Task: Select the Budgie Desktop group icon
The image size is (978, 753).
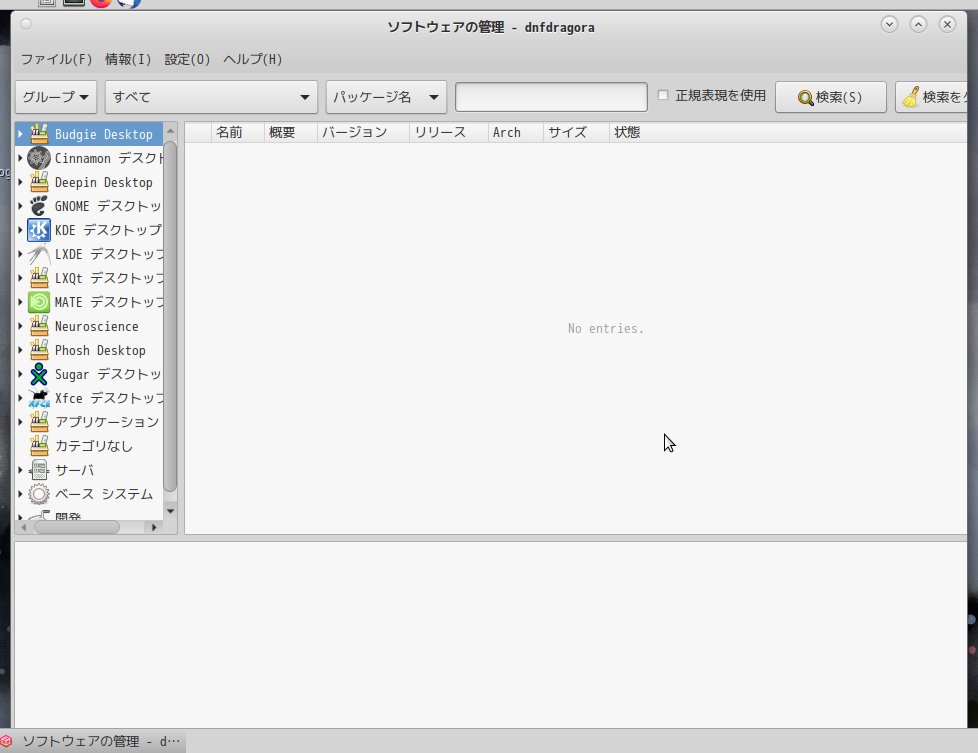Action: click(39, 134)
